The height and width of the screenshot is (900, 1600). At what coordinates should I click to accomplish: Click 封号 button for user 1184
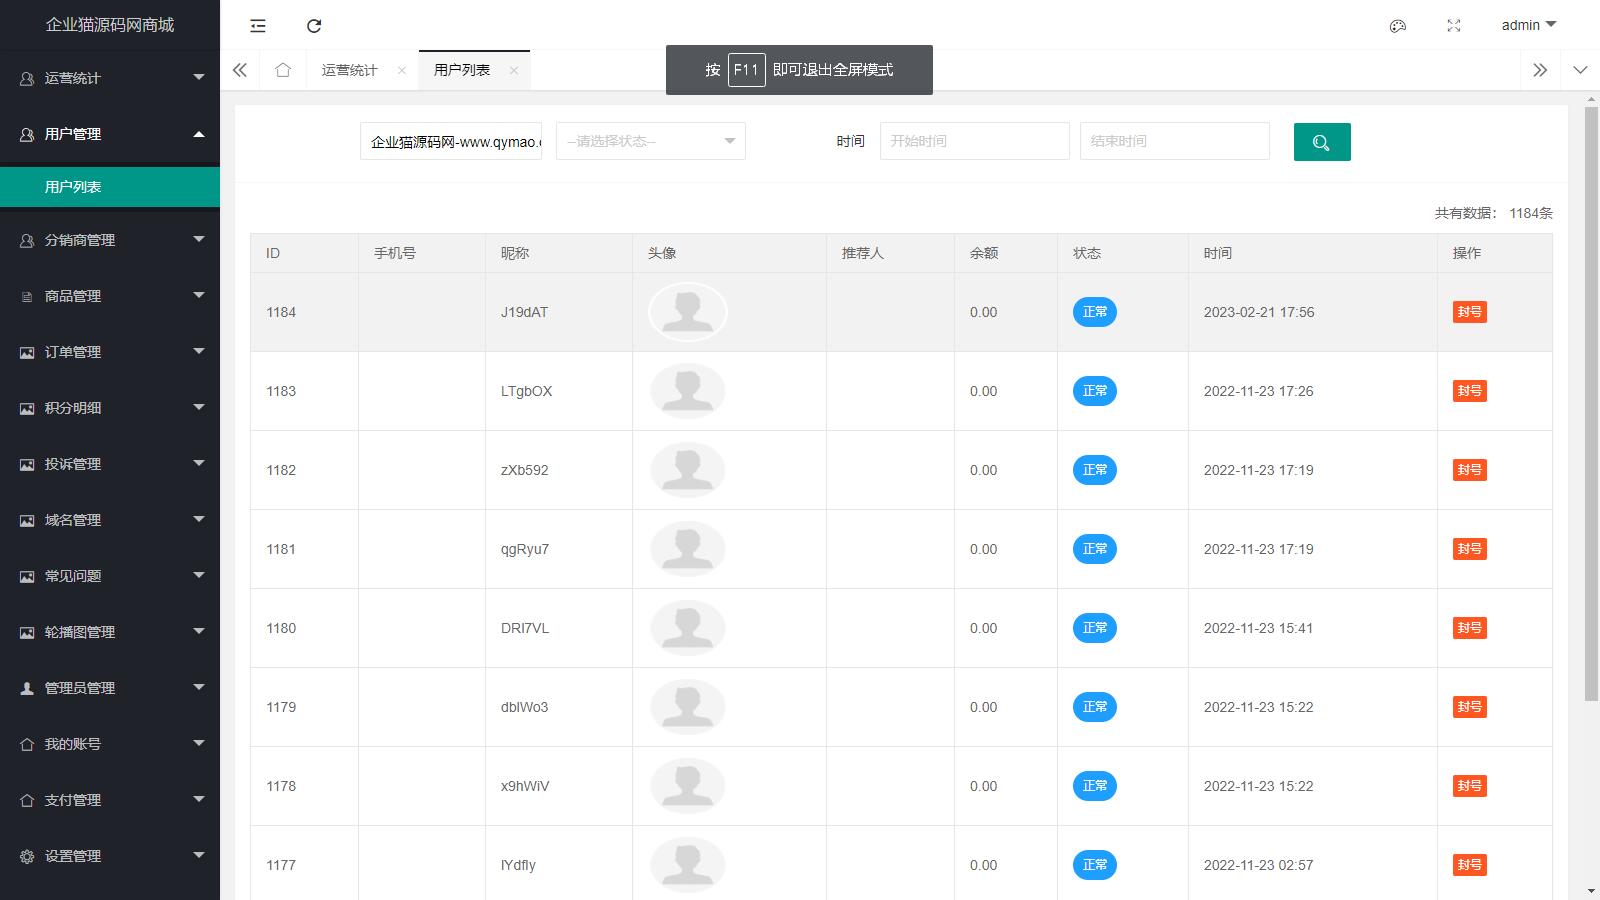(1469, 312)
